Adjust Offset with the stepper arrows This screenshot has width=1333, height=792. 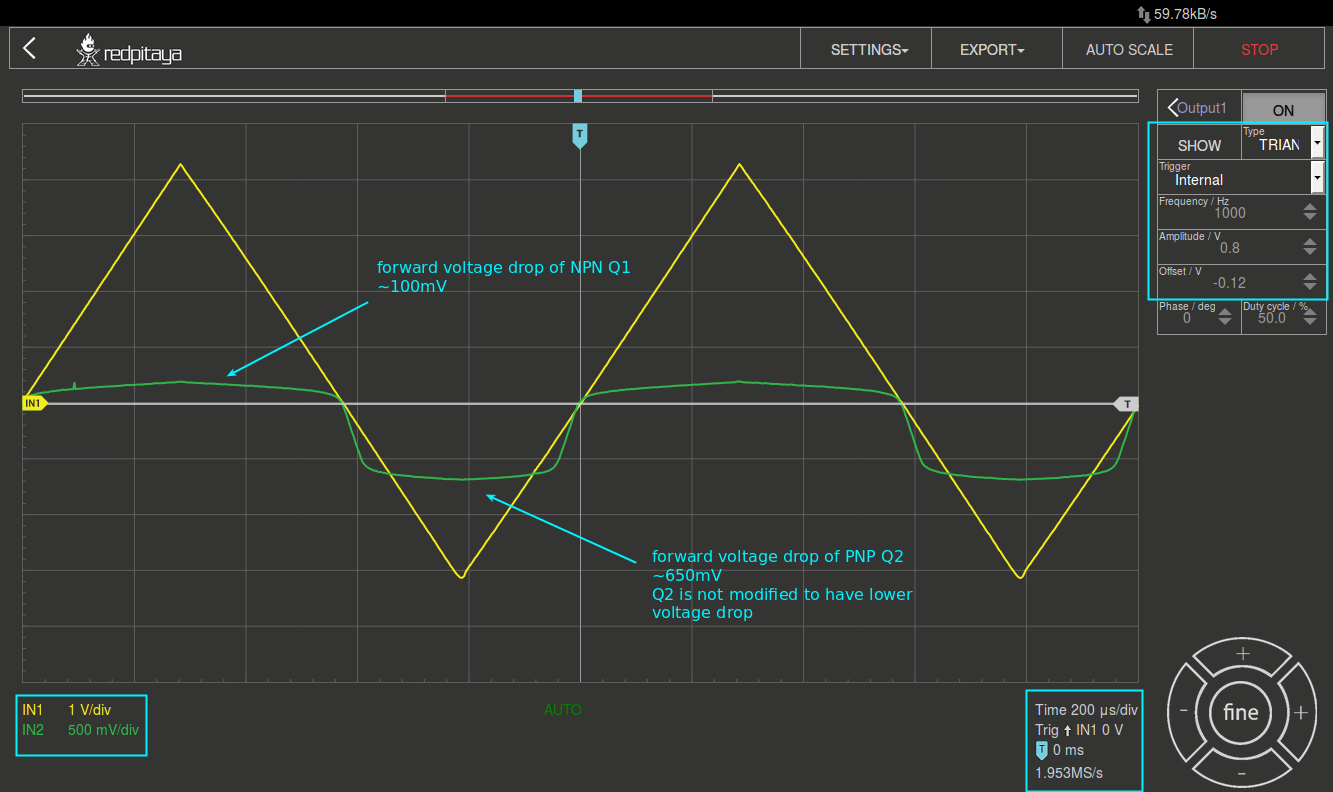coord(1310,282)
